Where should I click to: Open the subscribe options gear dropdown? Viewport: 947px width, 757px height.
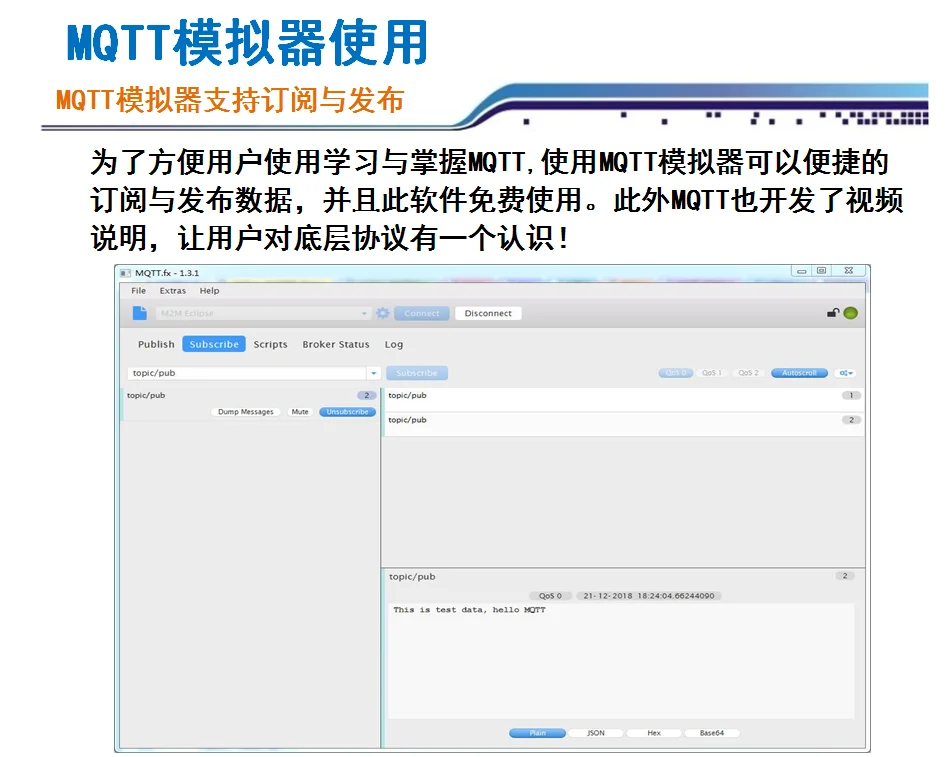[846, 373]
